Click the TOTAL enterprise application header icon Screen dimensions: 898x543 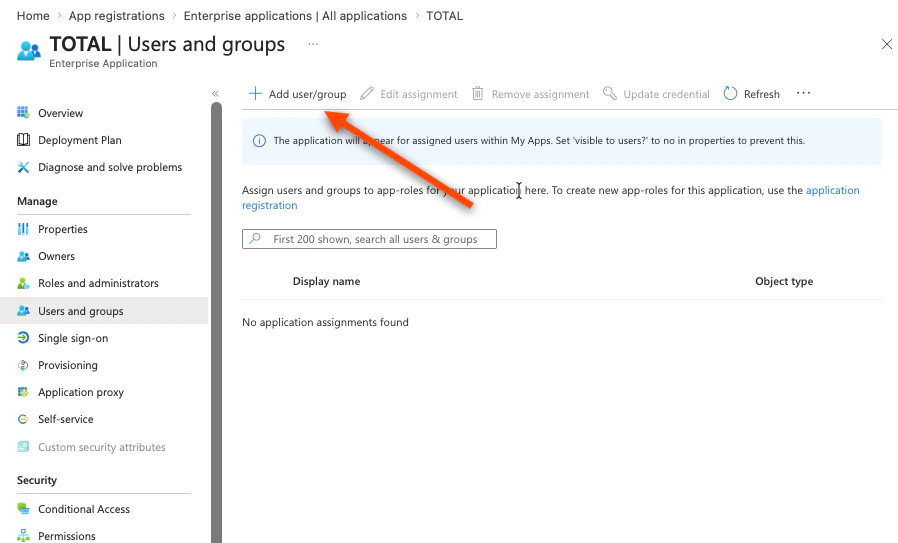tap(29, 51)
